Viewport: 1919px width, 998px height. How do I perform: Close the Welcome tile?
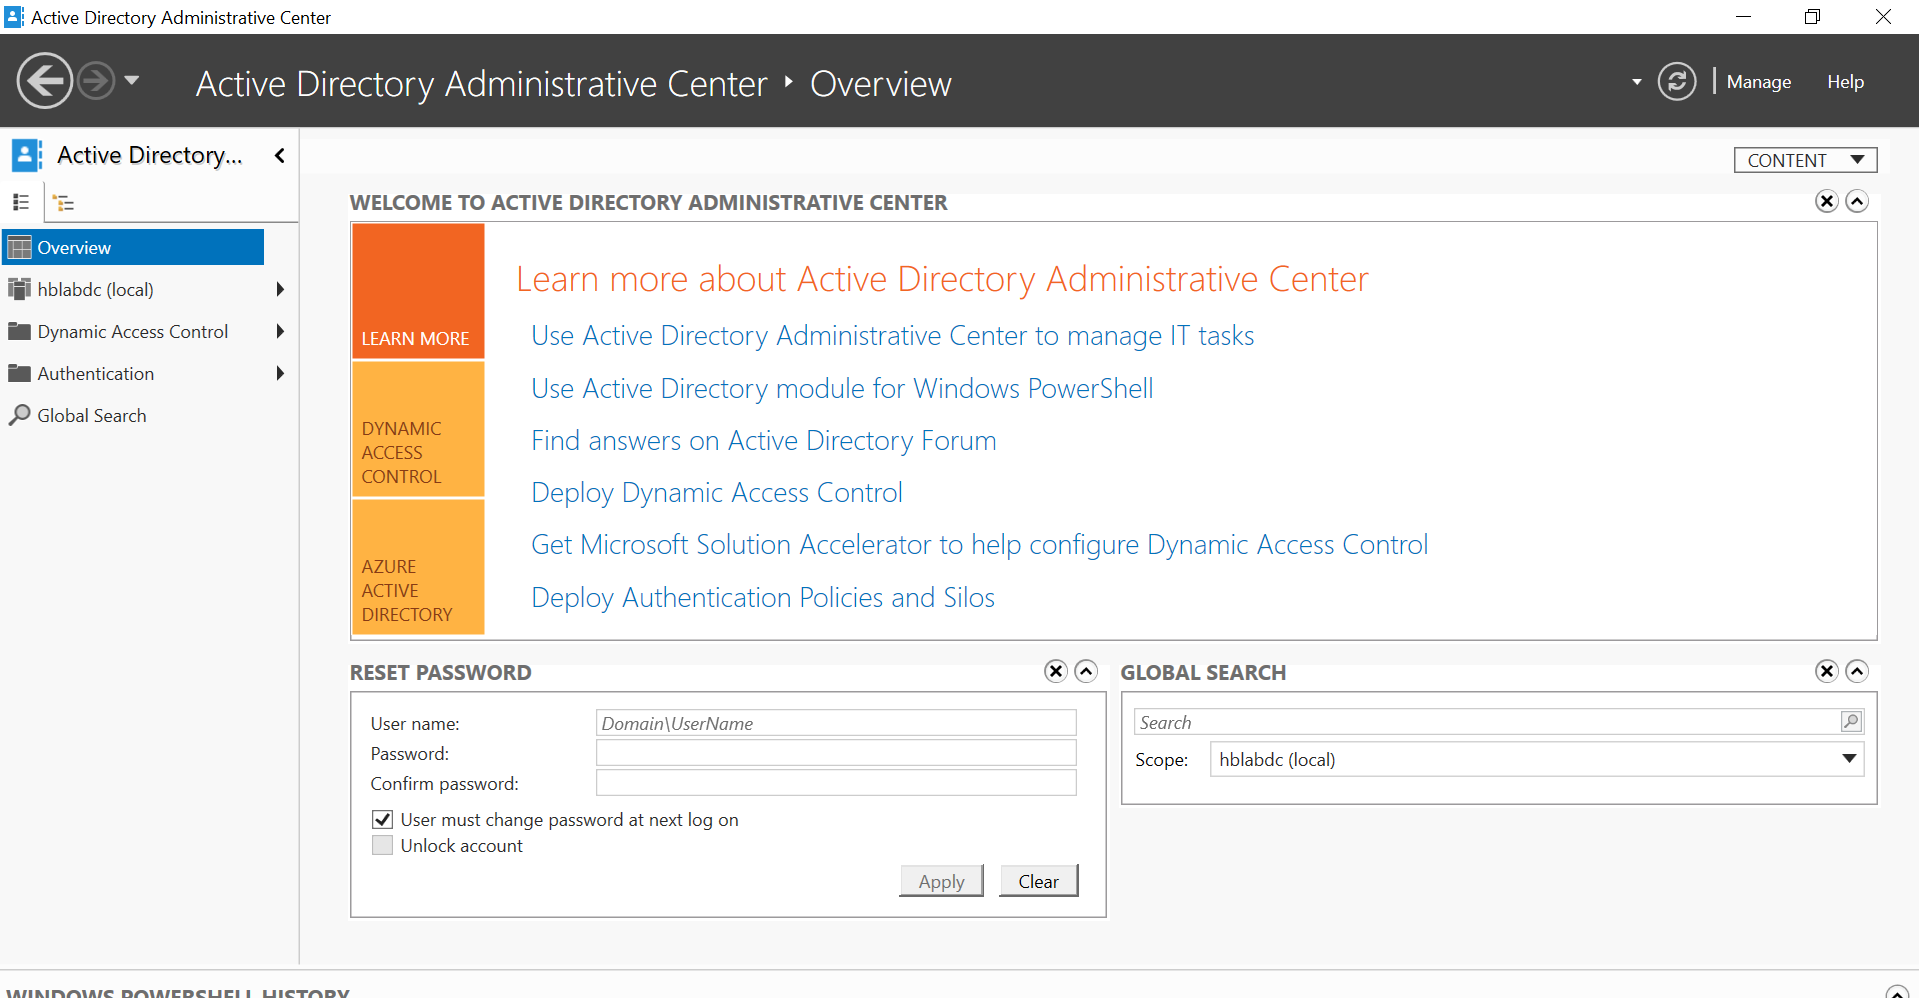pos(1827,202)
